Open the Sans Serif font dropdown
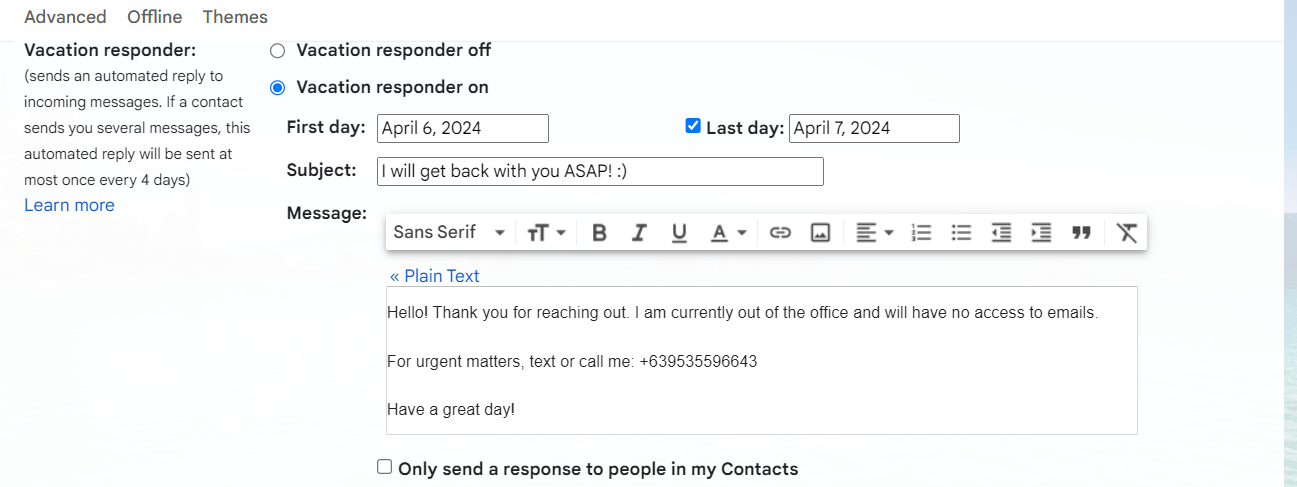This screenshot has width=1297, height=487. pyautogui.click(x=450, y=233)
